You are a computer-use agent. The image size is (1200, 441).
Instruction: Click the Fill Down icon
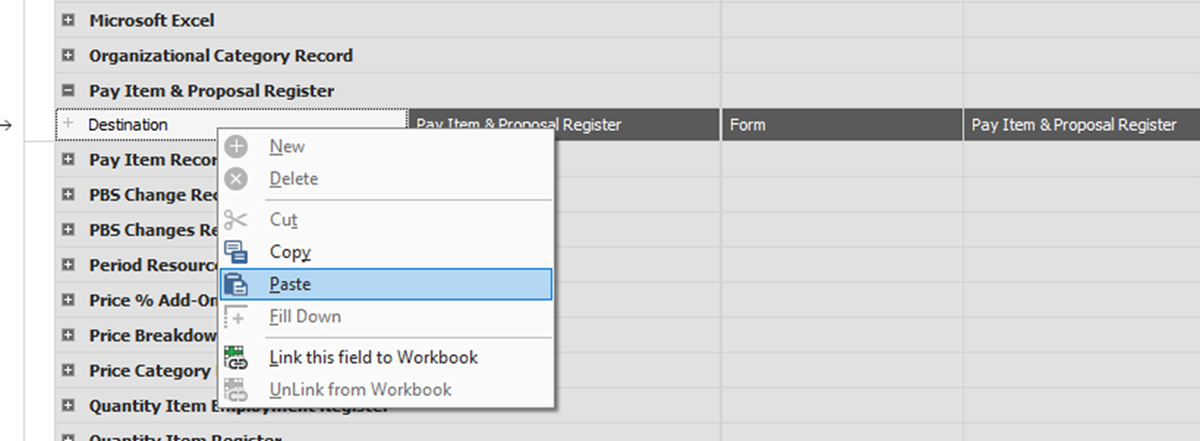point(236,317)
